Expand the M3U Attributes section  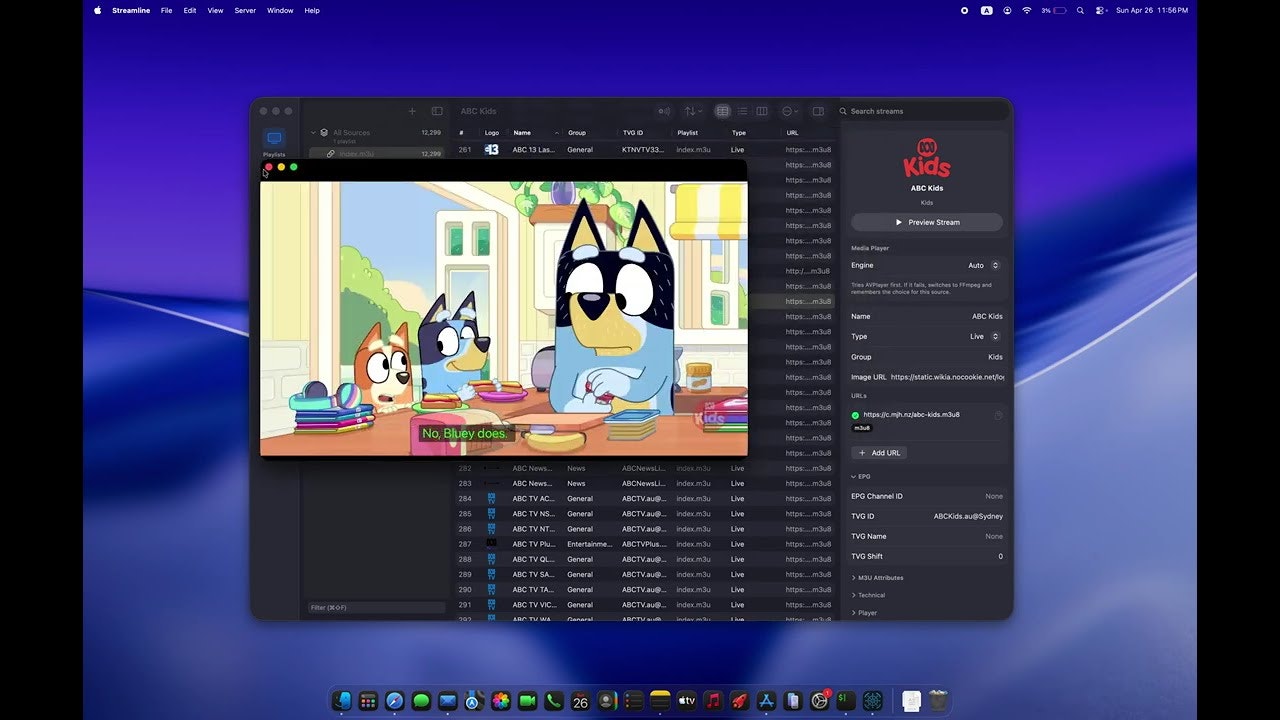pos(878,578)
